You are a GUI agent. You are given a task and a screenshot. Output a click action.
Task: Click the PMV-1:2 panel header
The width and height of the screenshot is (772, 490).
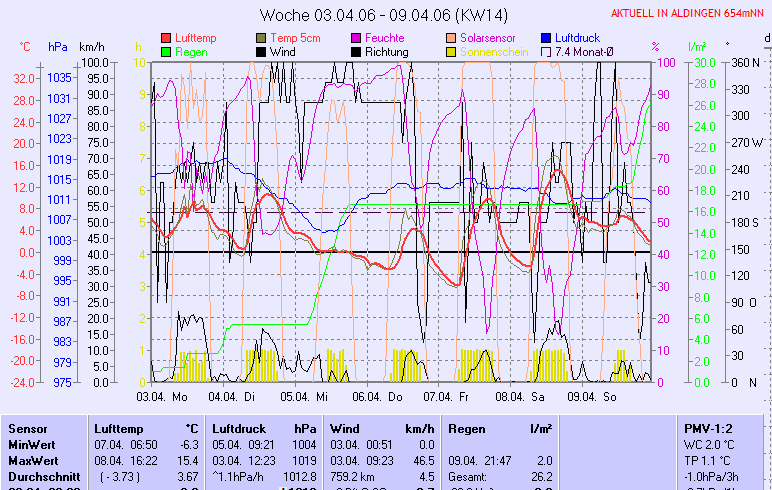[x=706, y=428]
